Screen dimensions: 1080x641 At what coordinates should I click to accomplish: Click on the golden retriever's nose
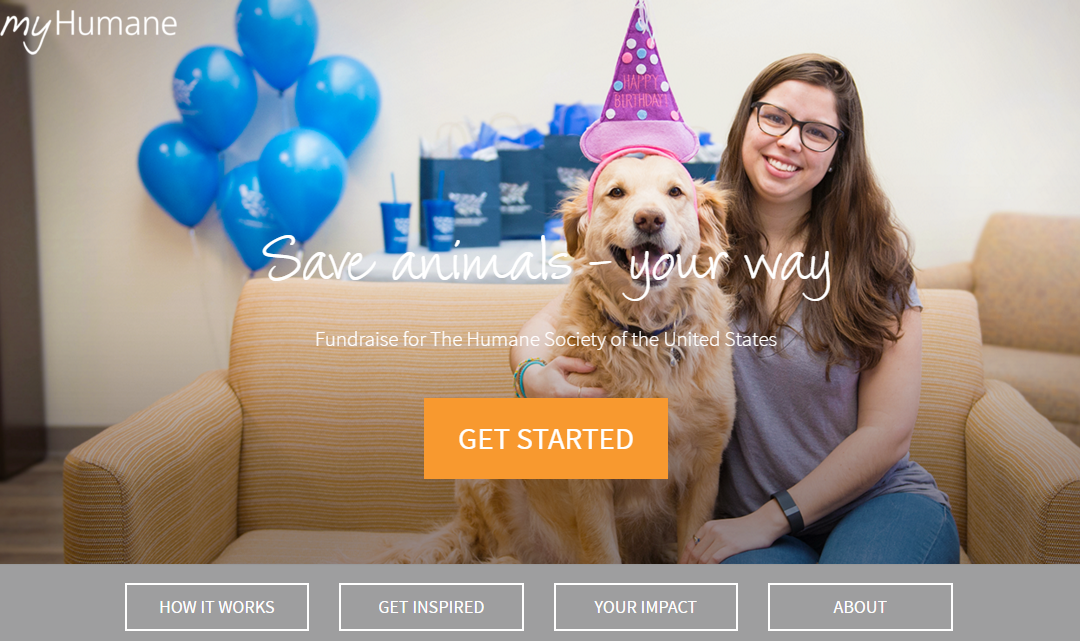pos(648,220)
